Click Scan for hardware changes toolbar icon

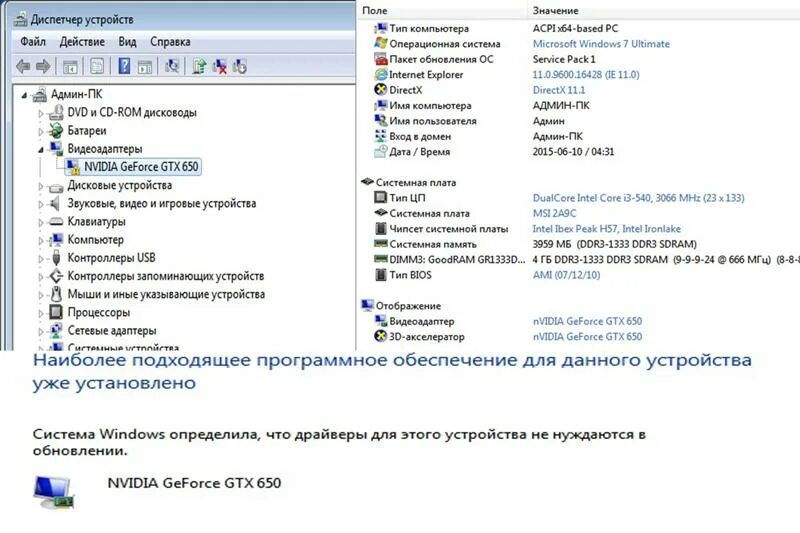tap(172, 66)
